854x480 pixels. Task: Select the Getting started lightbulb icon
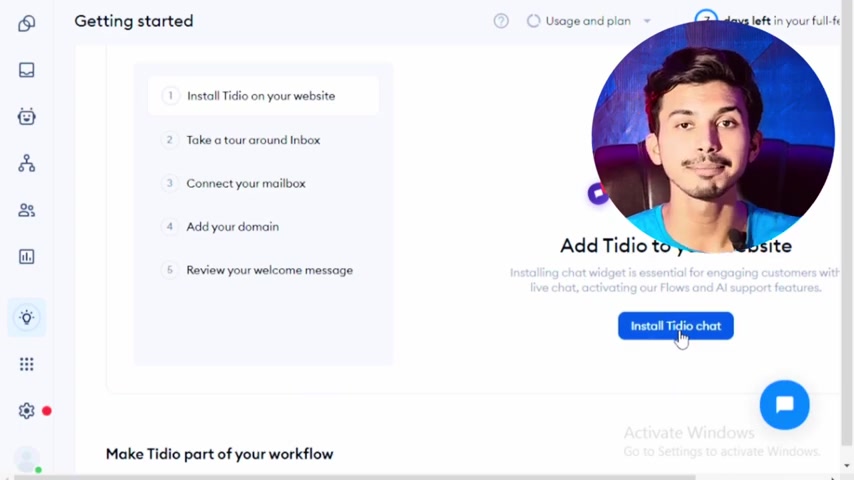pos(26,317)
